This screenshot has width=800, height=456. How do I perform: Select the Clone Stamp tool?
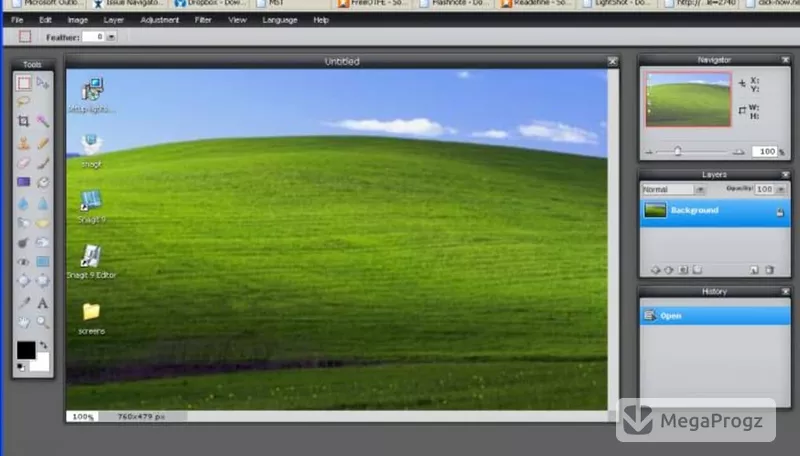23,143
